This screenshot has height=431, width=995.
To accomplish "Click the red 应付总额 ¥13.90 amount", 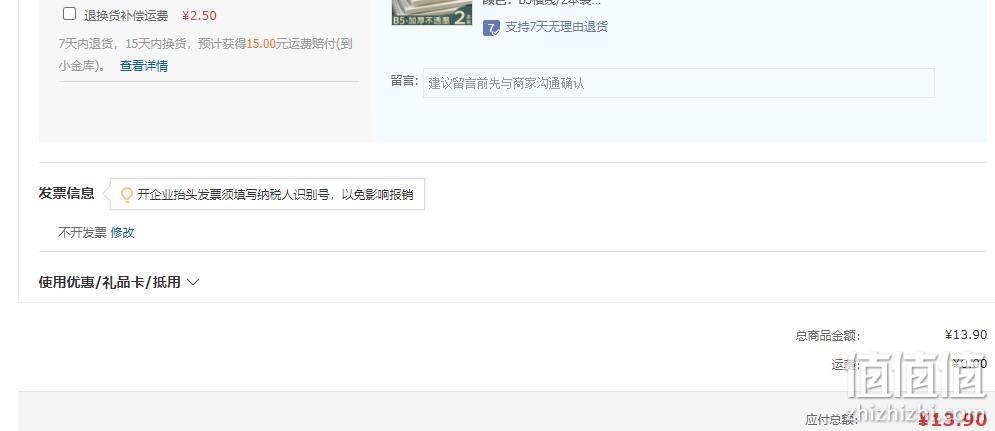I will coord(953,419).
